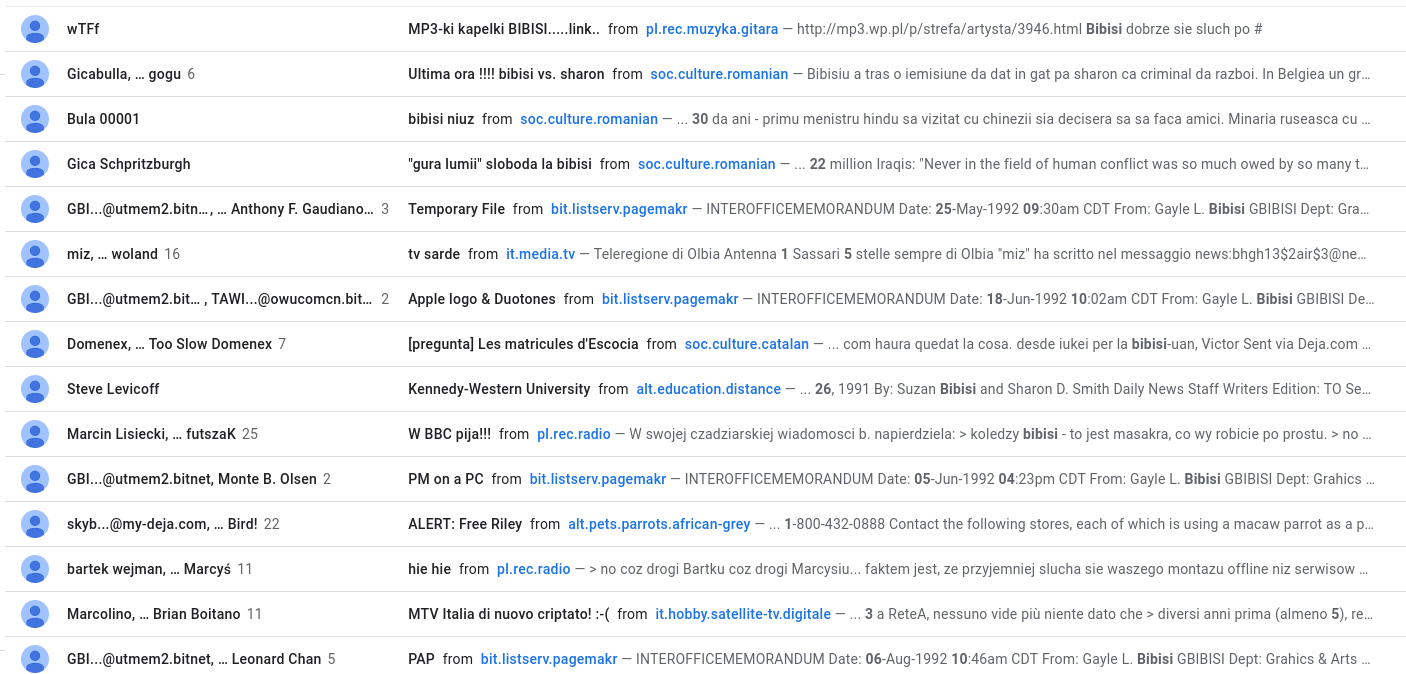Open the 'PM on a PC' conversation

(x=445, y=479)
